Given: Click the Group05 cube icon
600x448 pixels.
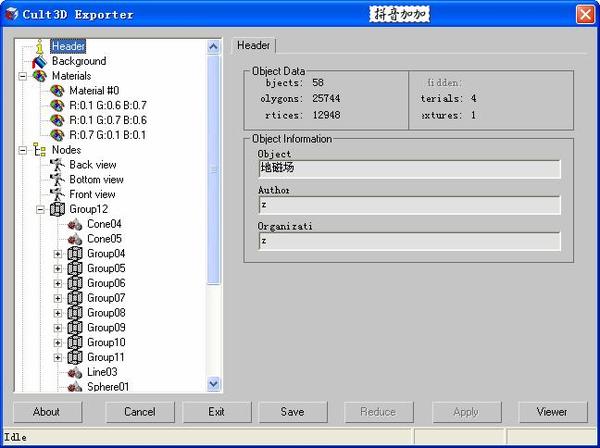Looking at the screenshot, I should (x=75, y=269).
